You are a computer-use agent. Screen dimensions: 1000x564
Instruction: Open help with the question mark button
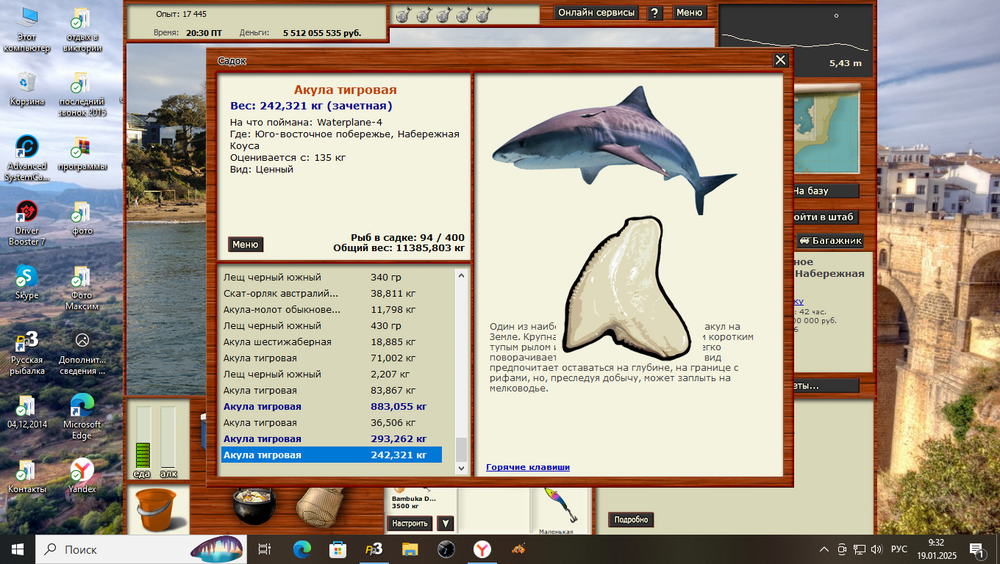point(654,13)
